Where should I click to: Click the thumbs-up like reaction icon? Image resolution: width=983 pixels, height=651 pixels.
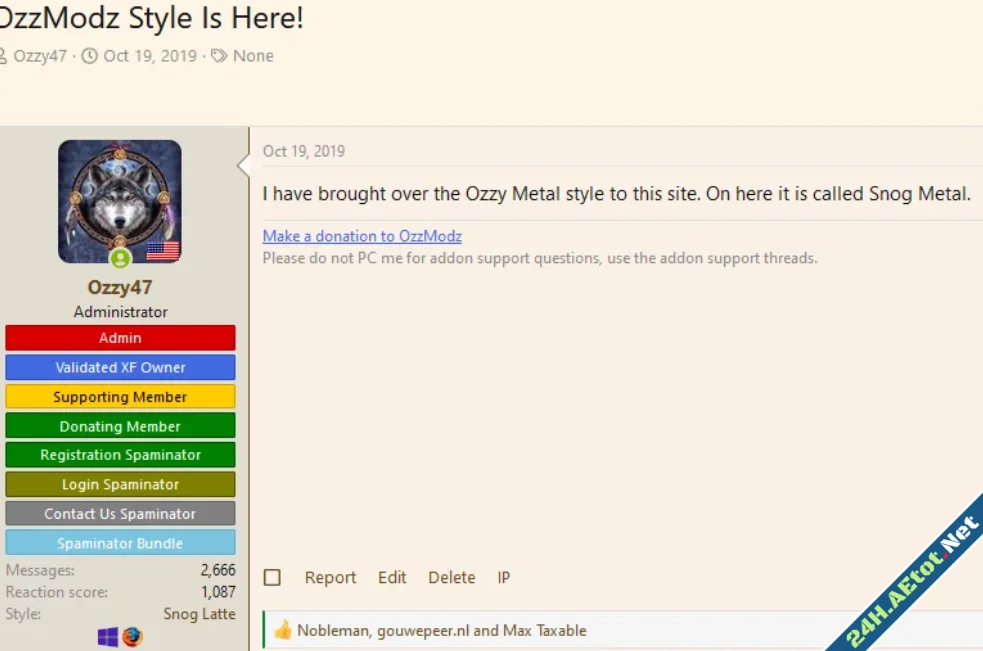pos(283,630)
